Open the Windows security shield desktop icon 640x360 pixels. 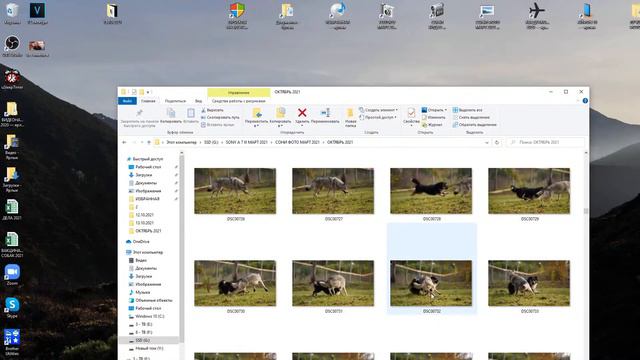tap(237, 16)
